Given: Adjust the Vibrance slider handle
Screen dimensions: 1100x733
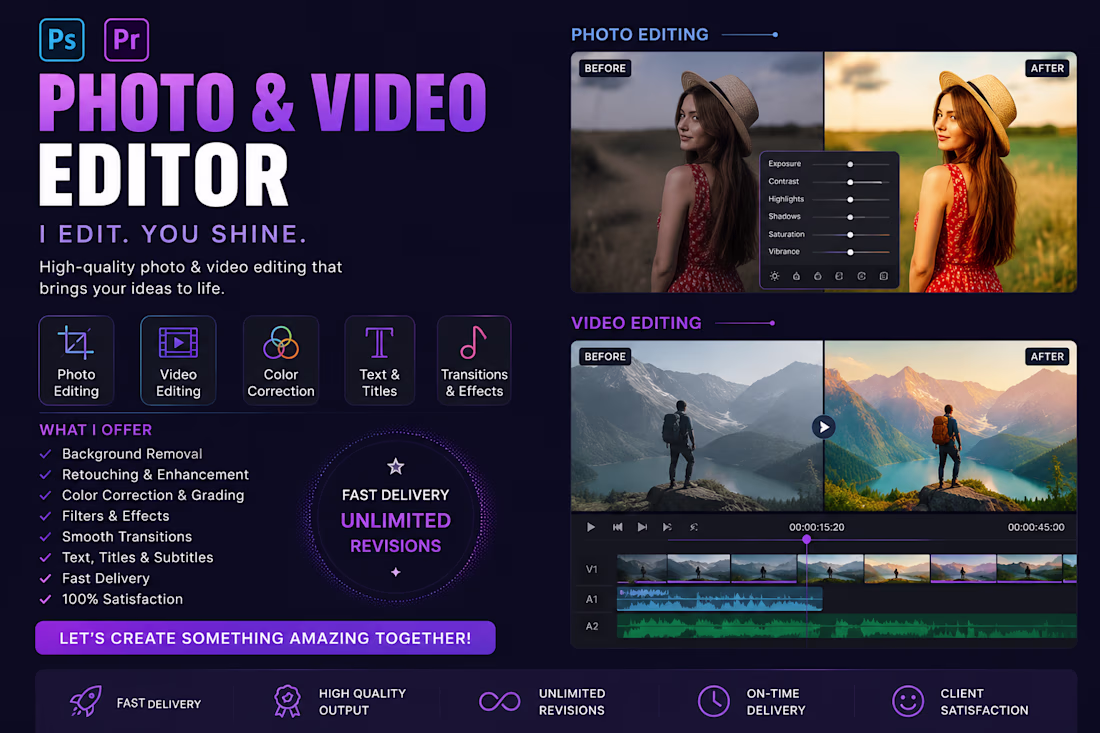Looking at the screenshot, I should 850,252.
